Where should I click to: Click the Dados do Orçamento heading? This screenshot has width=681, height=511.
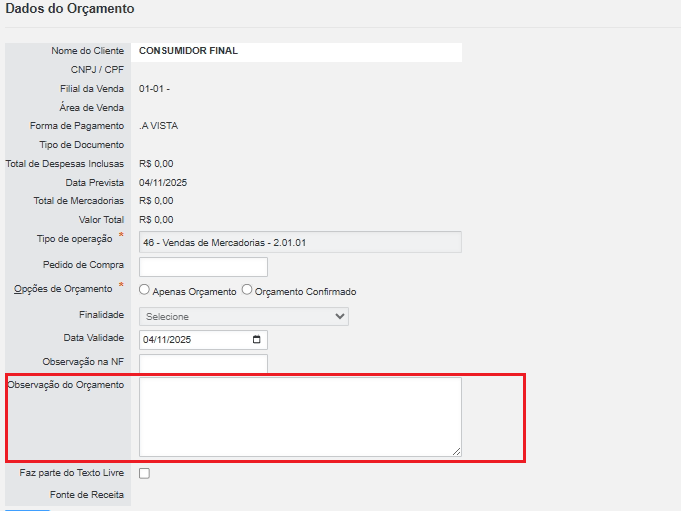point(70,9)
